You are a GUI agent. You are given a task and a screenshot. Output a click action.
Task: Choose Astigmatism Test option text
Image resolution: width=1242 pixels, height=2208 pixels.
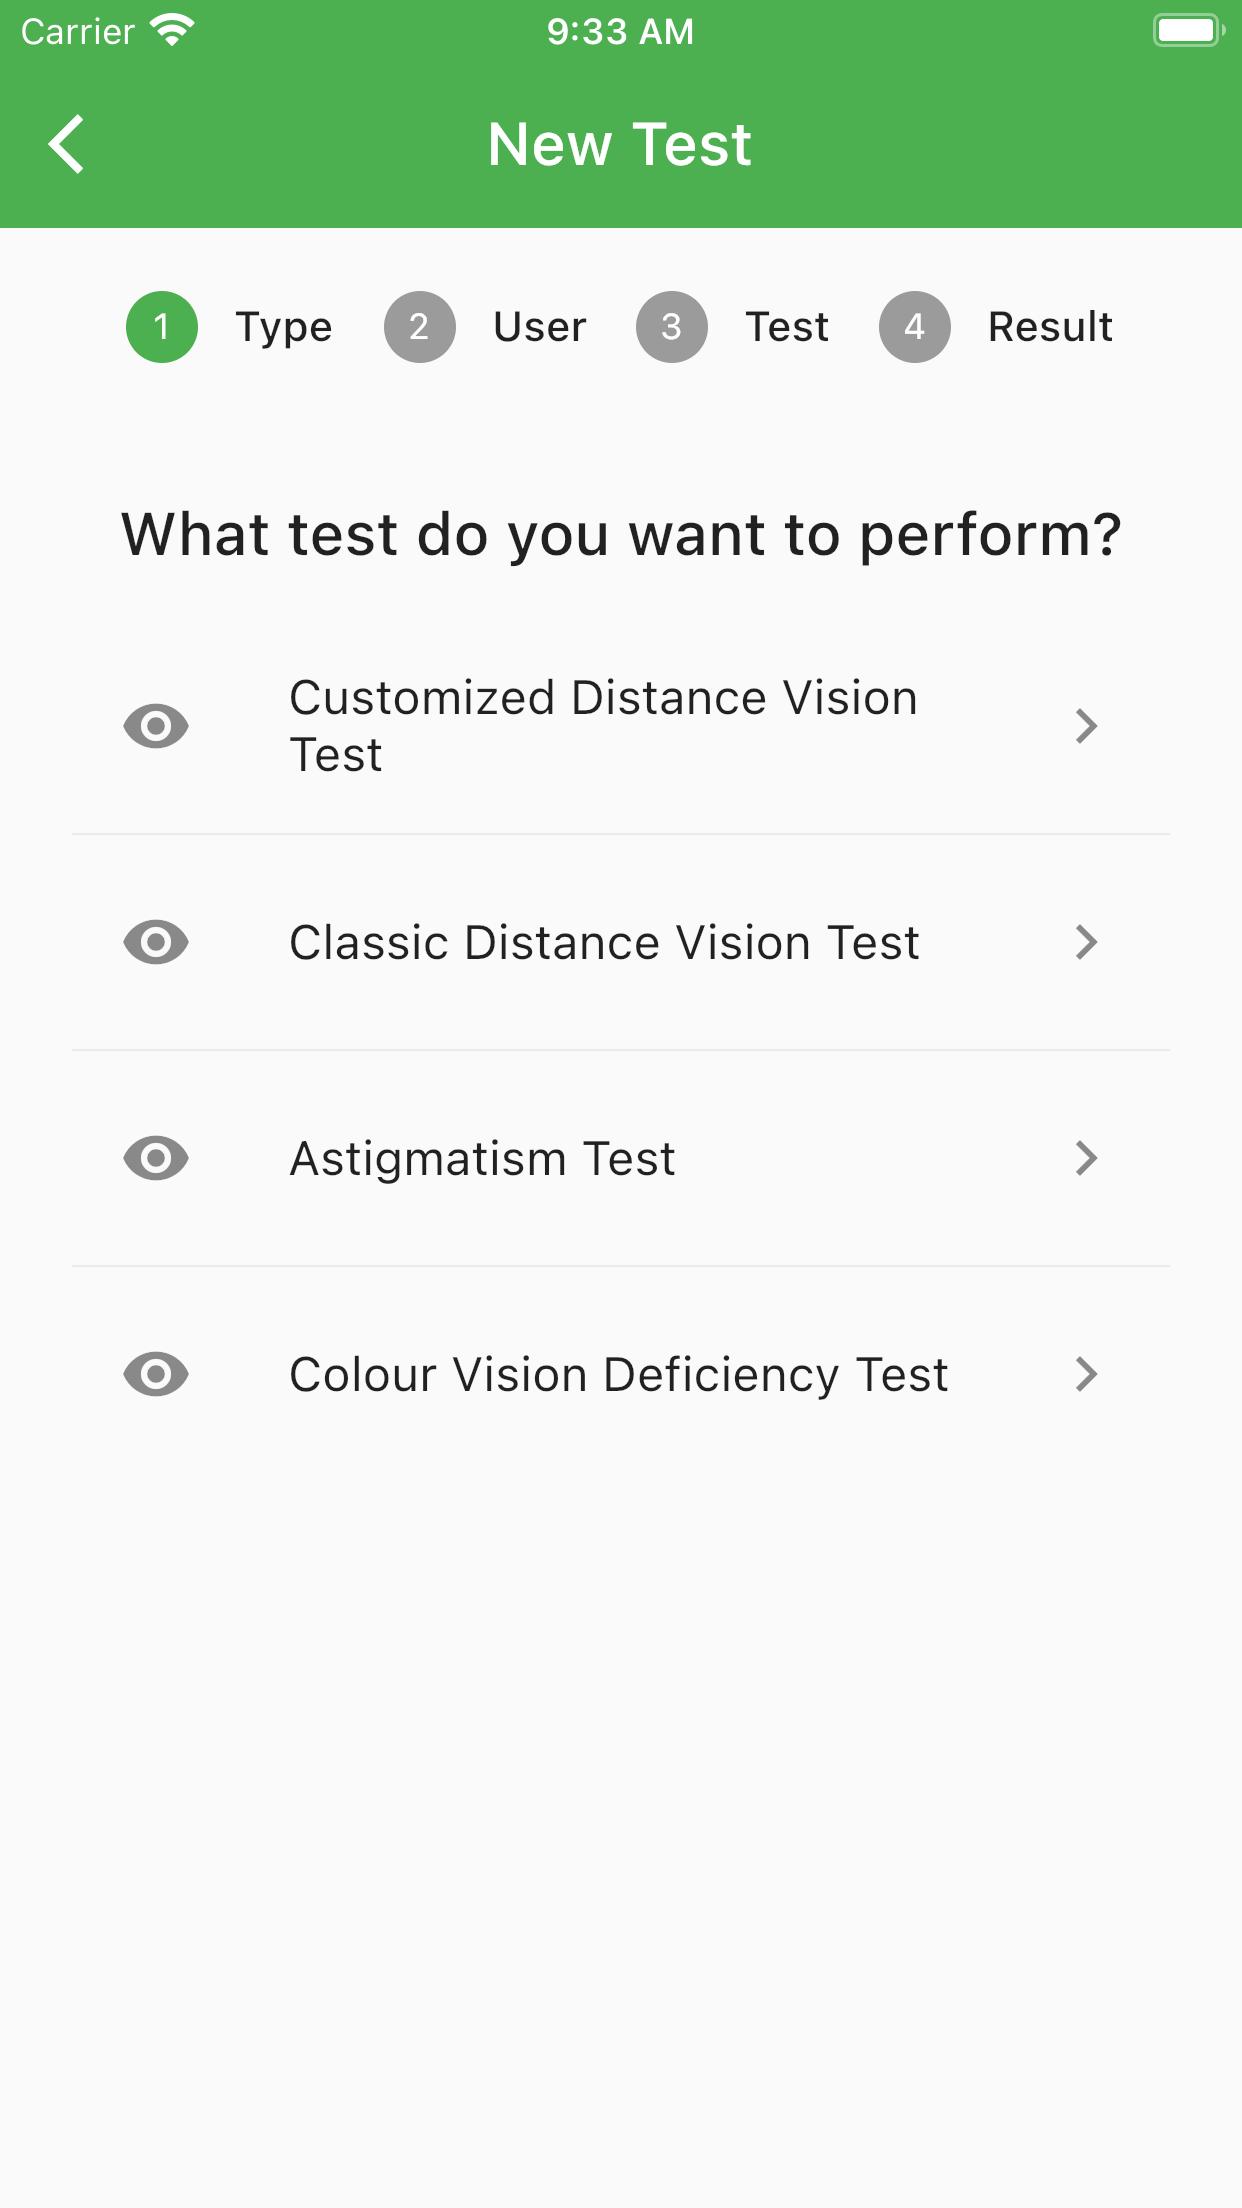pyautogui.click(x=483, y=1159)
